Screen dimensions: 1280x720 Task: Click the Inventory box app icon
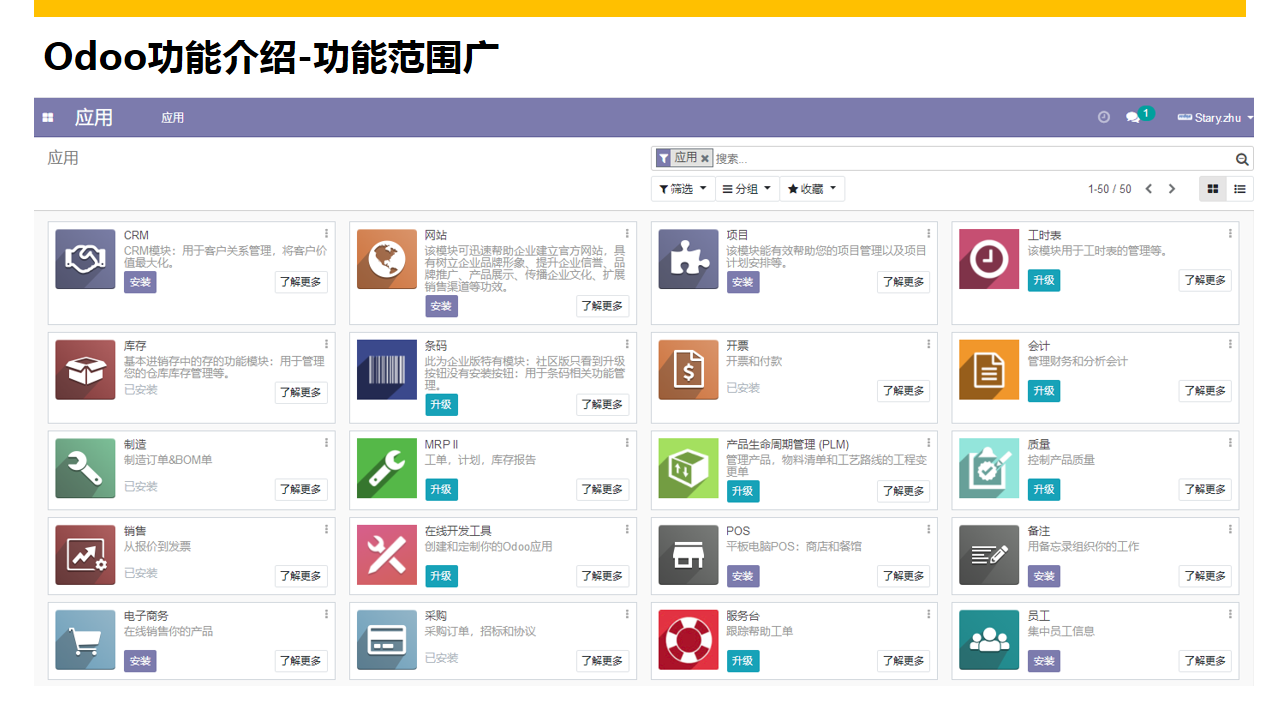85,369
